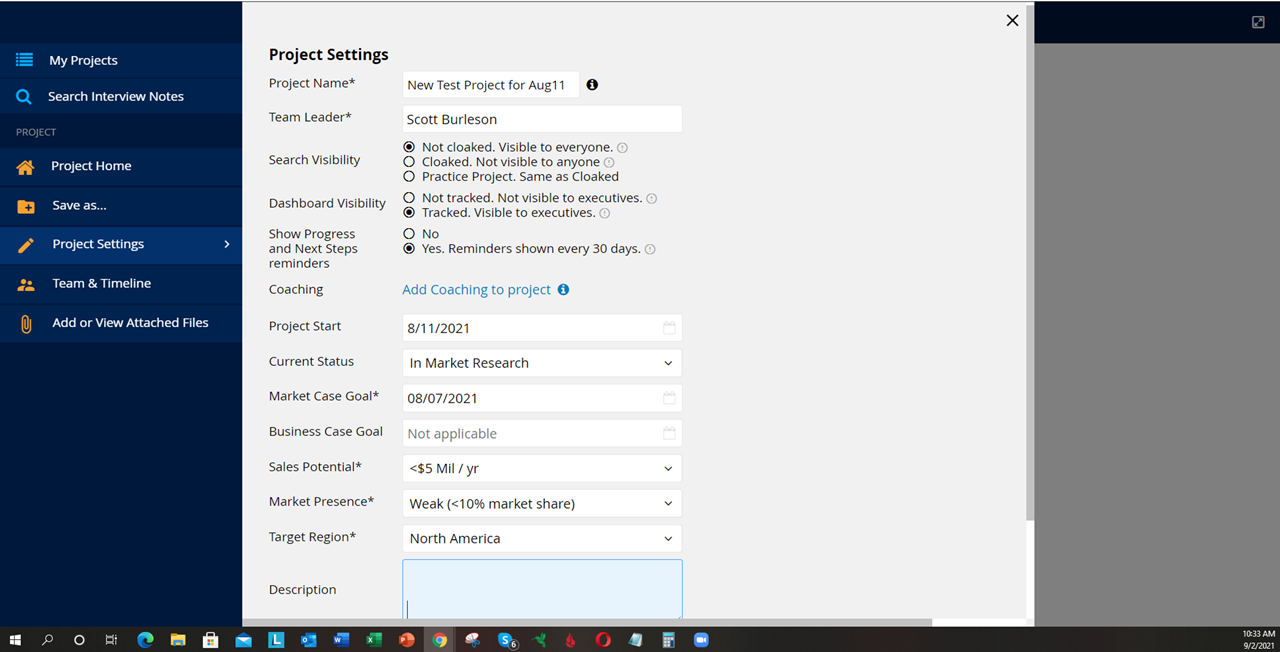
Task: Open the Sales Potential dropdown
Action: pos(542,468)
